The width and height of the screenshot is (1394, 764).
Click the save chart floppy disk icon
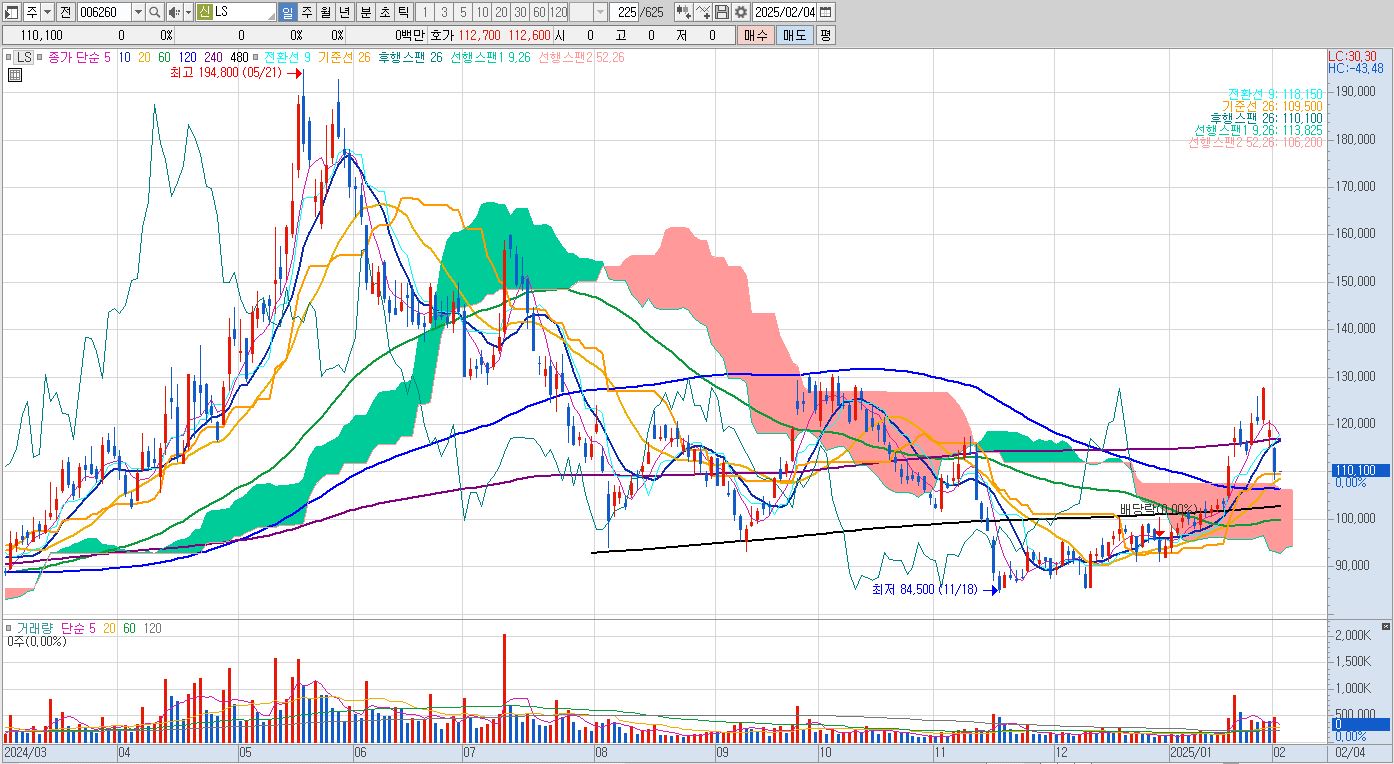722,12
